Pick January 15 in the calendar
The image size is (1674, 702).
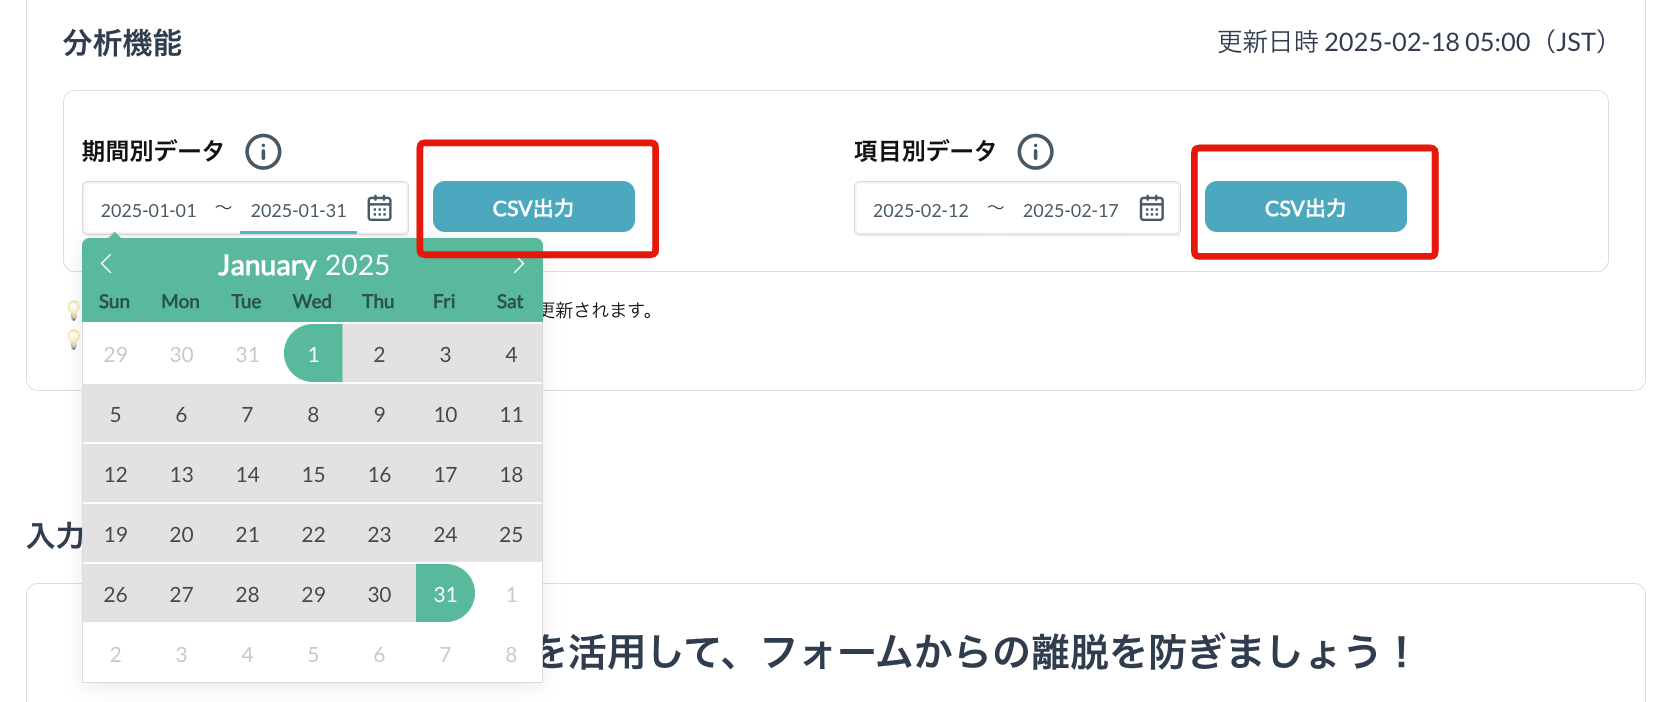click(x=313, y=474)
